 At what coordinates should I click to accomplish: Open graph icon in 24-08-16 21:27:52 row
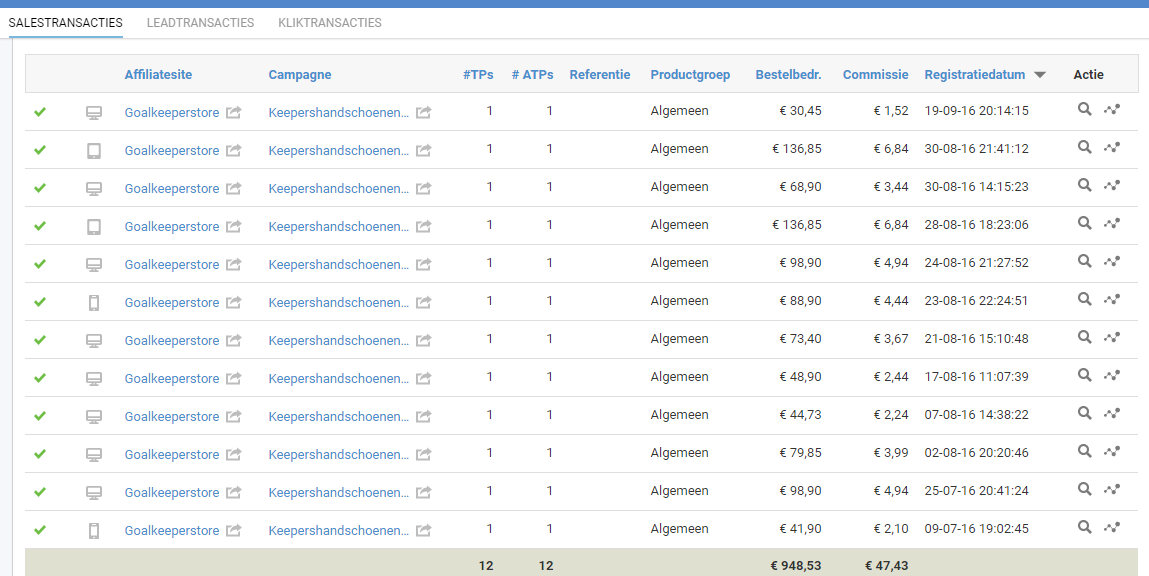pos(1112,262)
